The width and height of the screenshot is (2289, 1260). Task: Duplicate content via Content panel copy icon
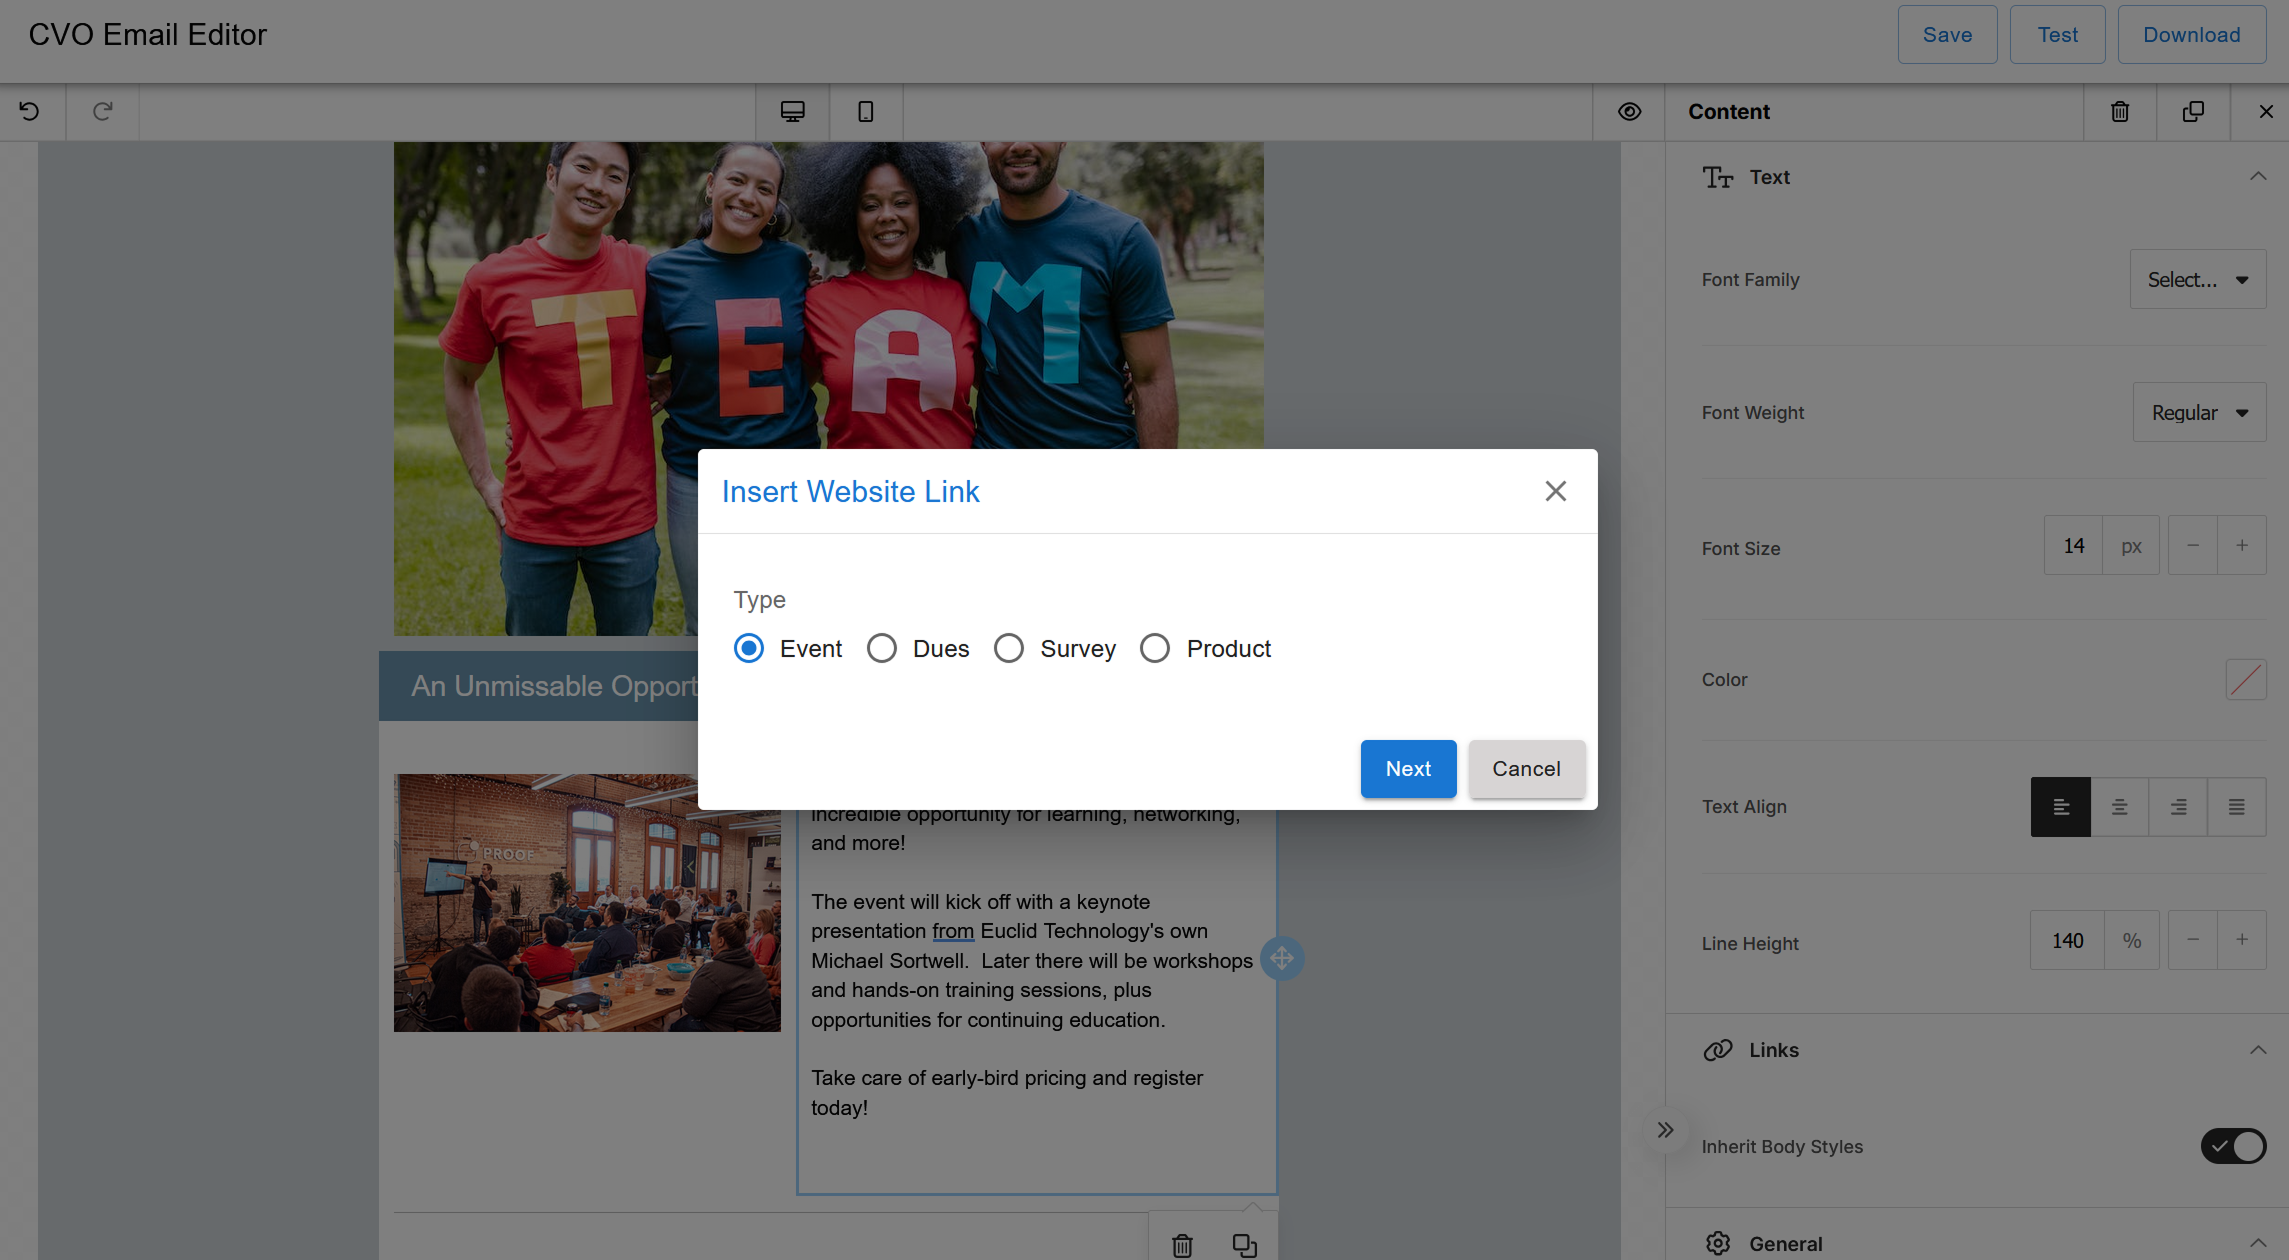2193,111
